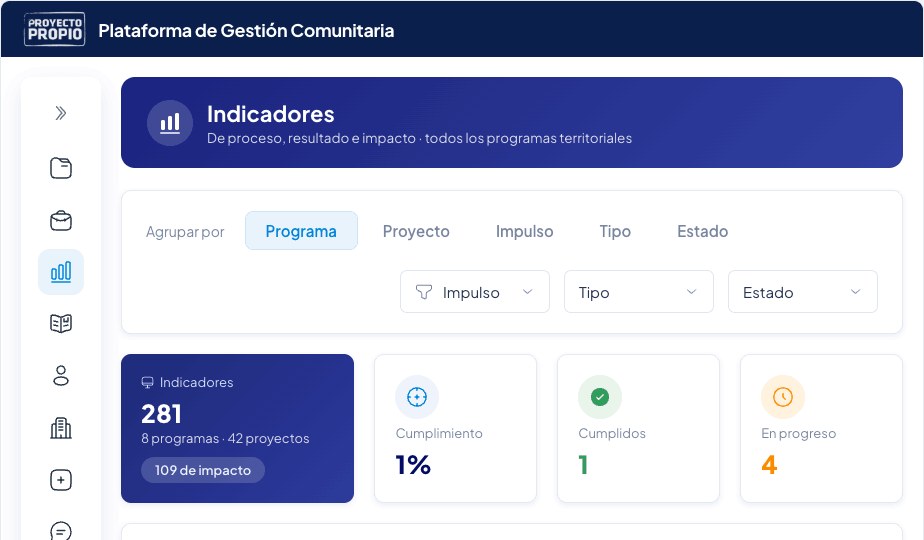Open the person icon in sidebar

[x=61, y=376]
